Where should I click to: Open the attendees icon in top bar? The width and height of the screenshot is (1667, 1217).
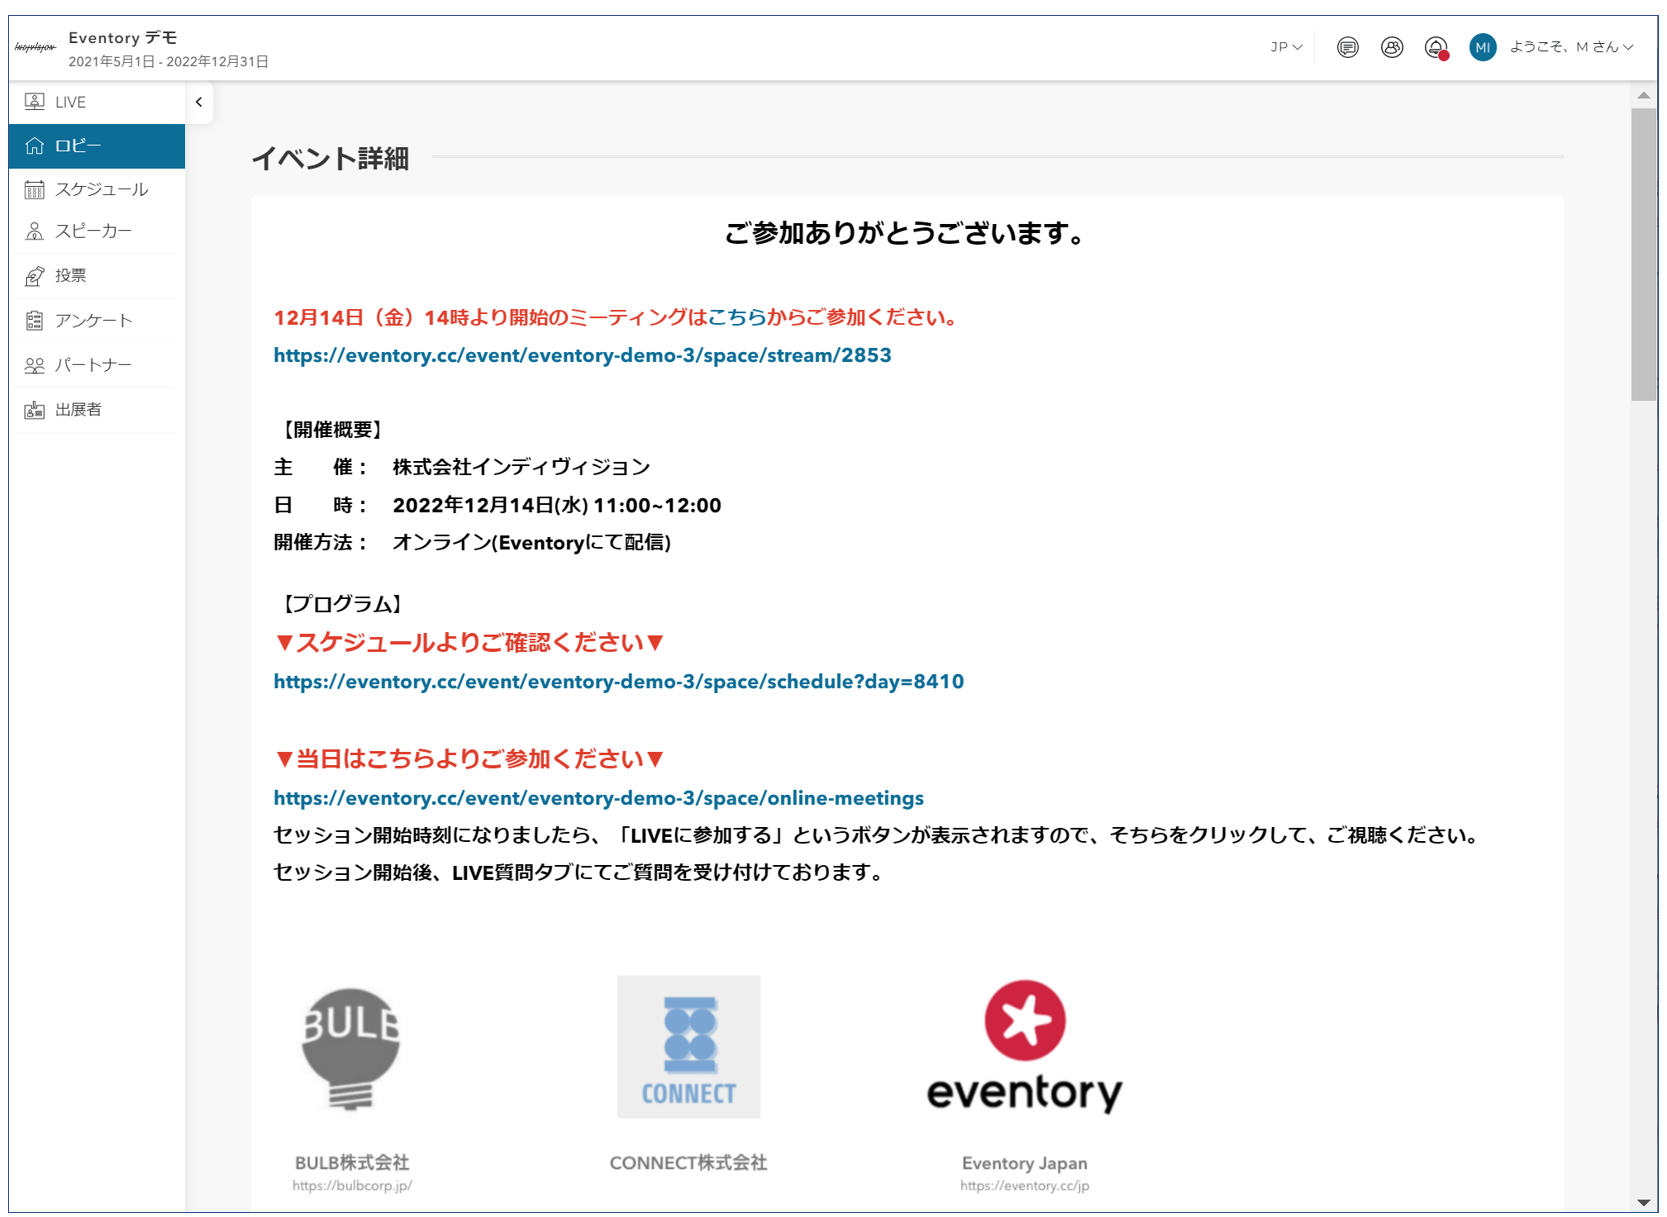point(1391,47)
